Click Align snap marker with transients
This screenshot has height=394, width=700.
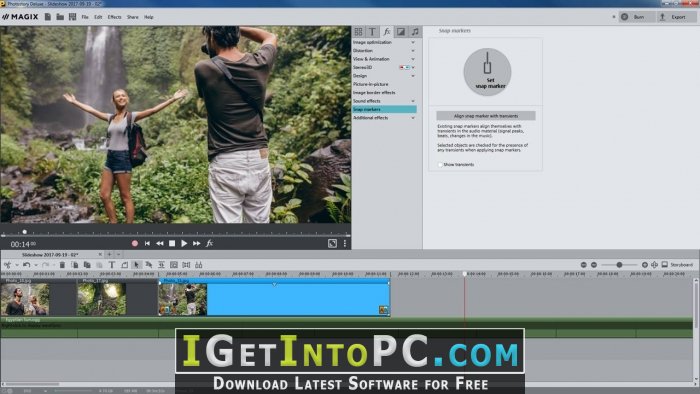[x=486, y=116]
